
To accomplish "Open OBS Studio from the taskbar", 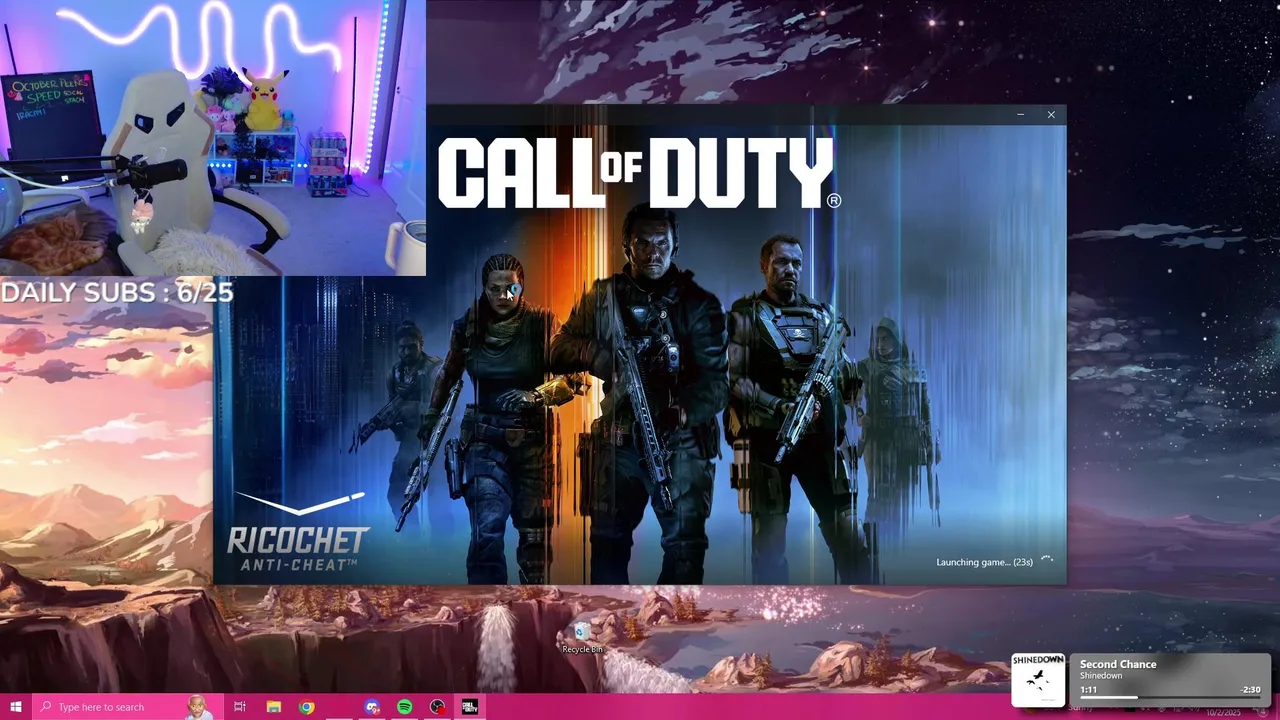I will [437, 707].
